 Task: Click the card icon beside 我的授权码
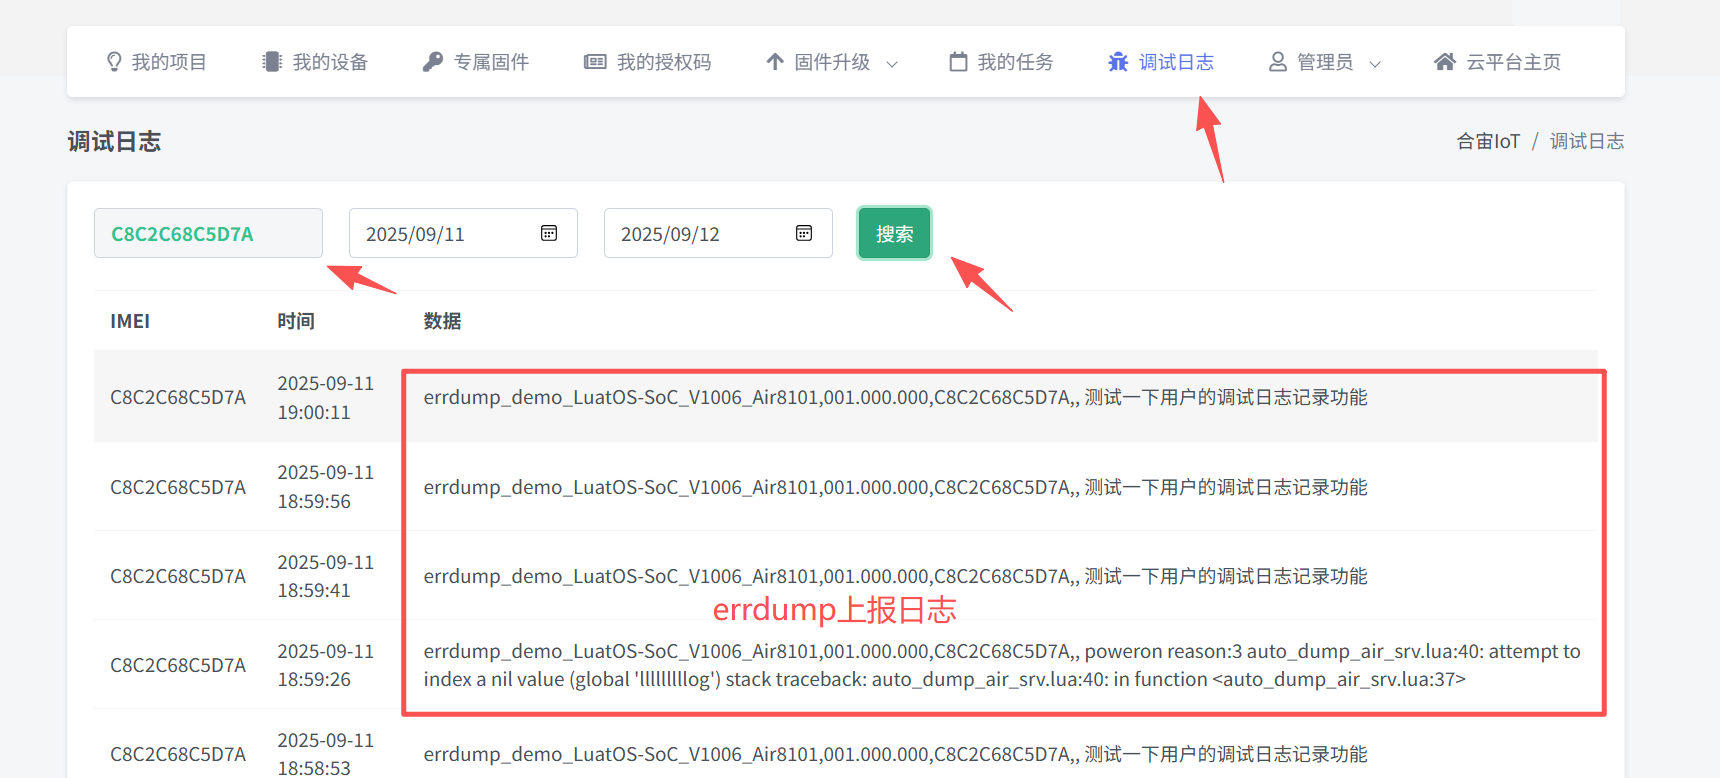point(595,62)
